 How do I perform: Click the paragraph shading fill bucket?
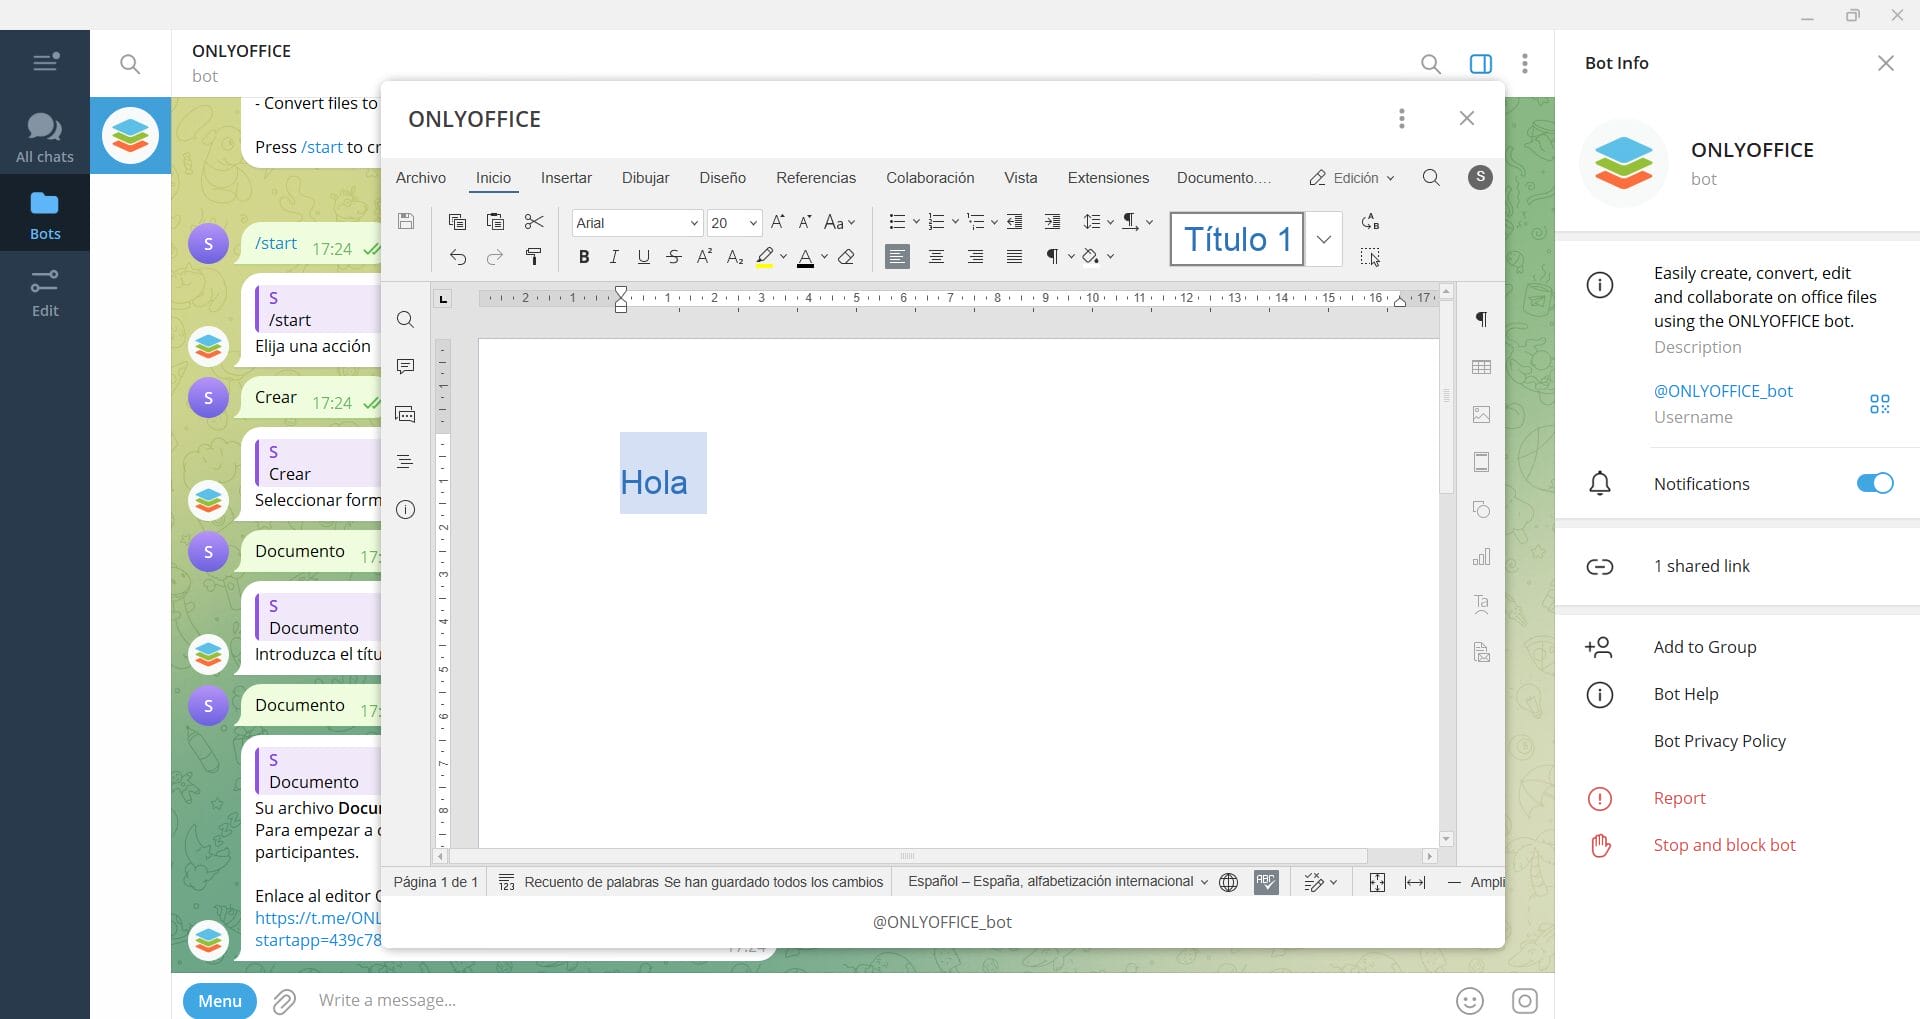(x=1090, y=257)
